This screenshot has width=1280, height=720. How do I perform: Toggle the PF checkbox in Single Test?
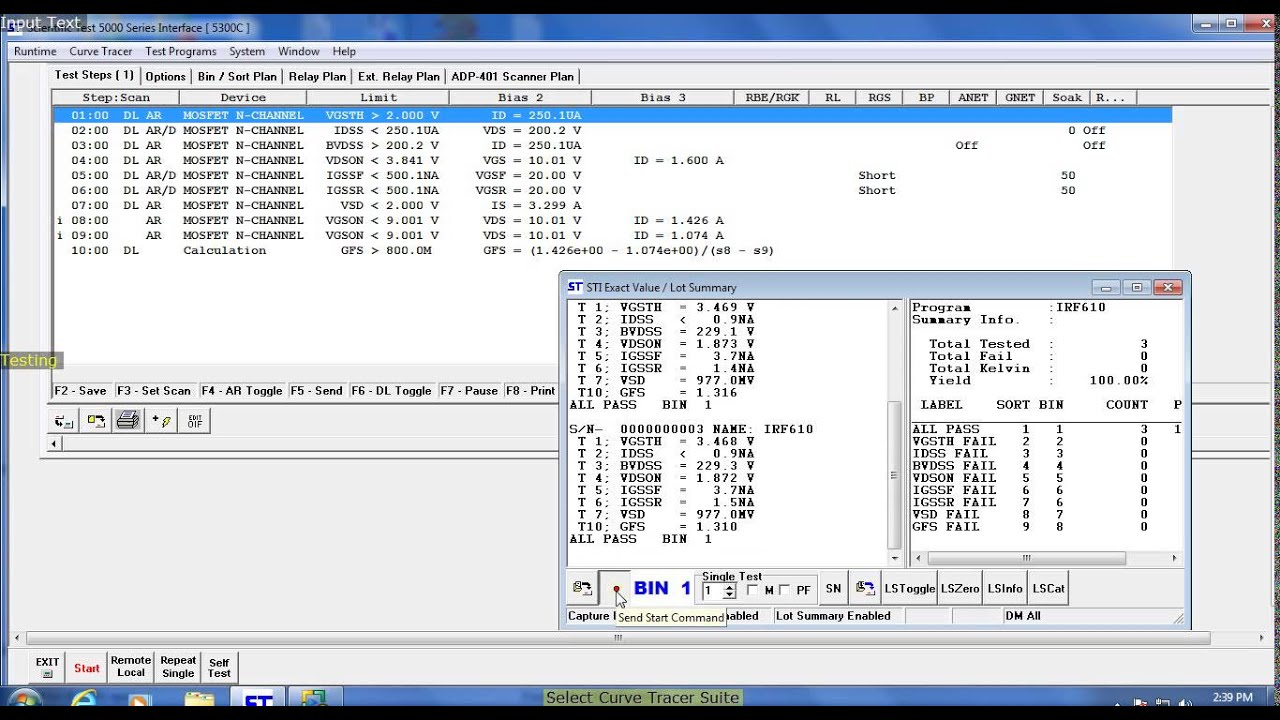click(784, 590)
